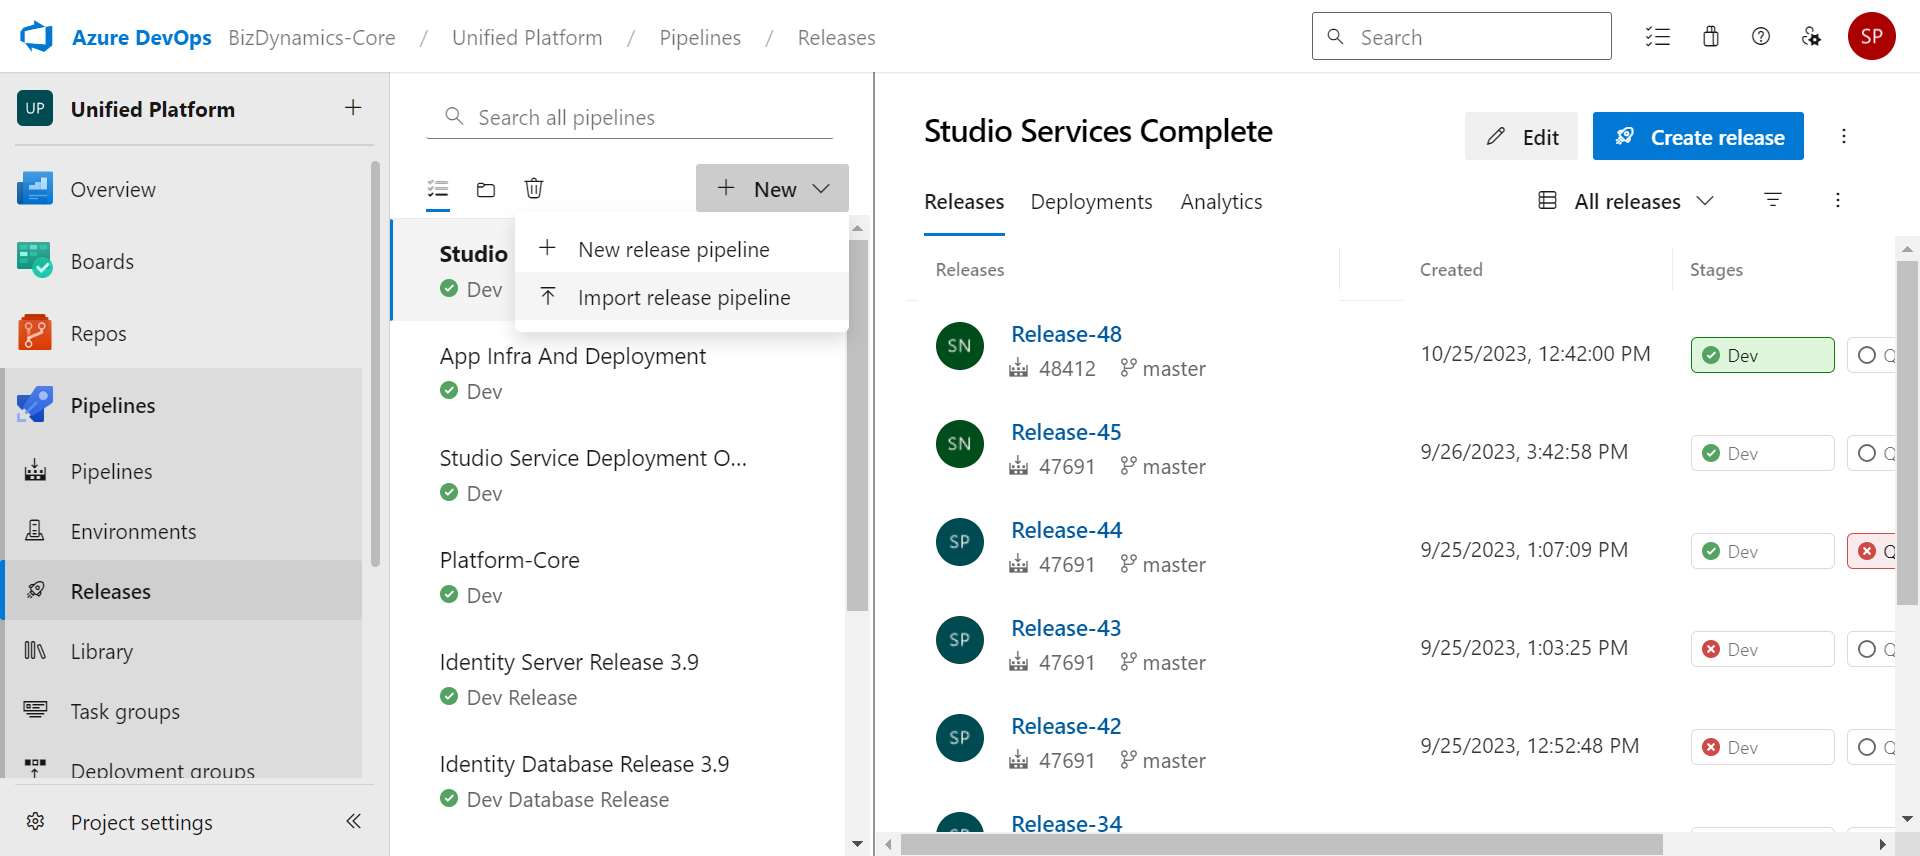Open the Release-48 link
This screenshot has height=856, width=1920.
1066,334
